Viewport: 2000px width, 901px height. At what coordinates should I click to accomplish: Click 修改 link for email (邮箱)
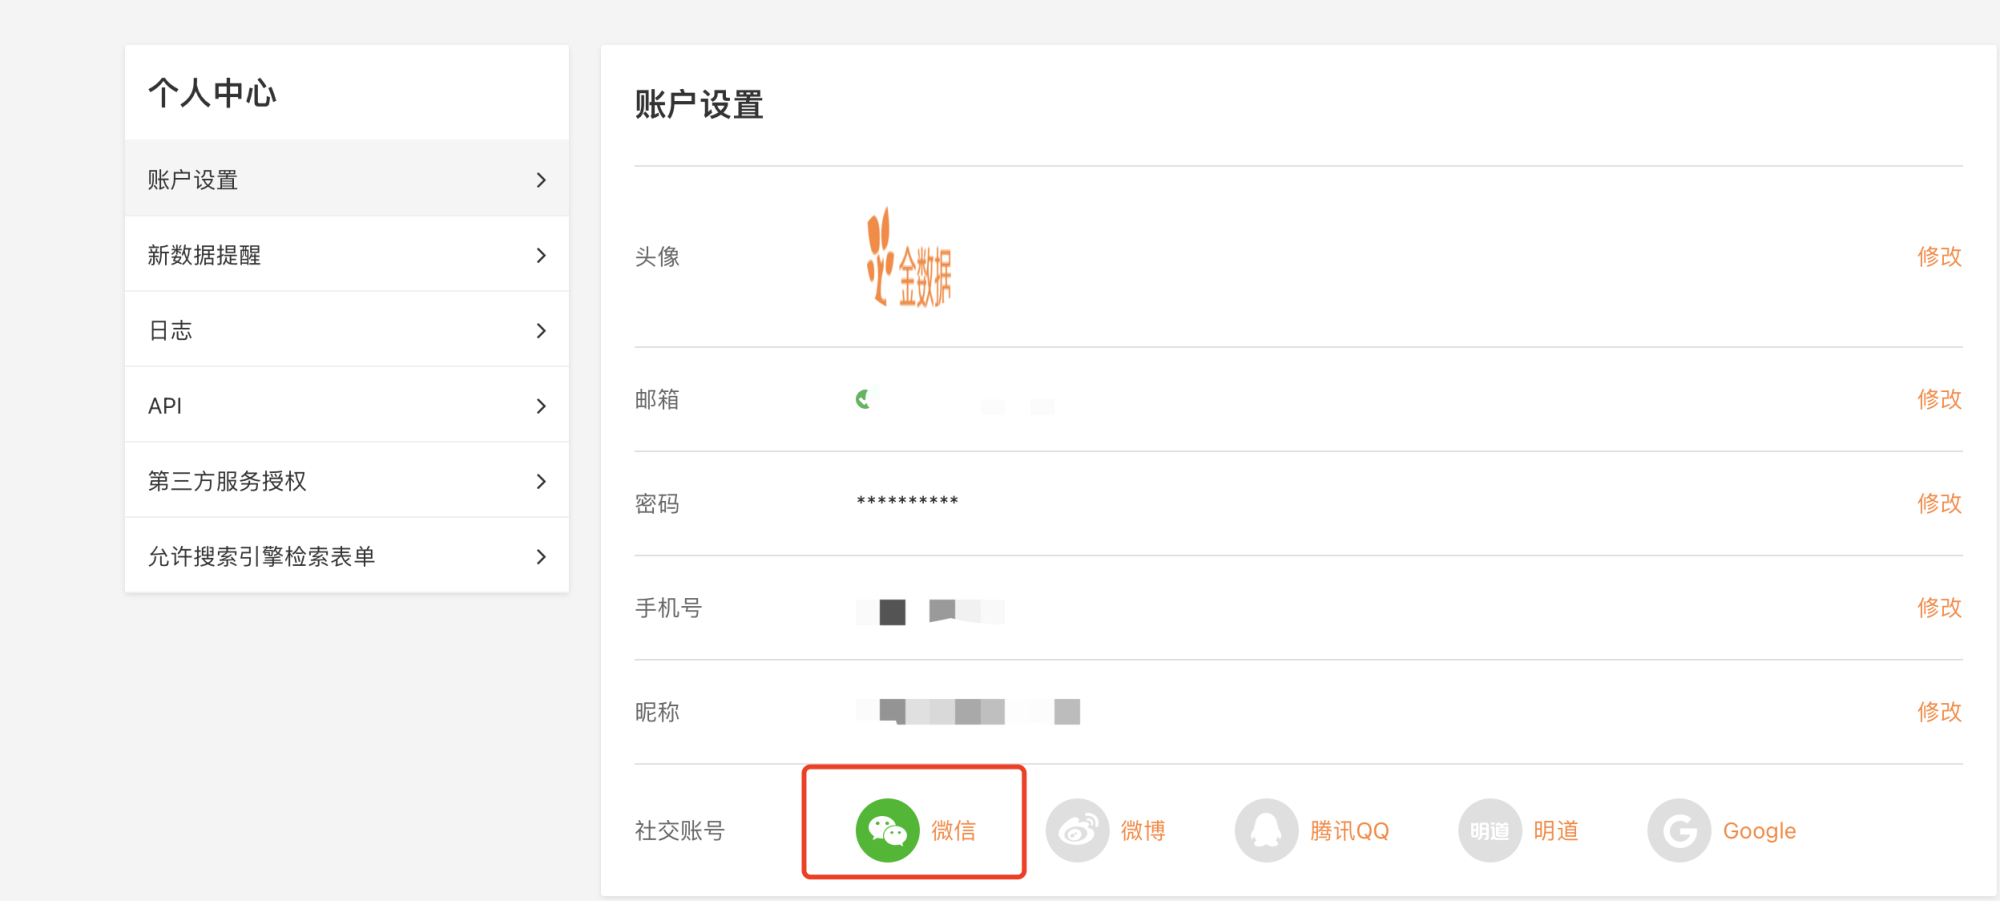[x=1939, y=399]
